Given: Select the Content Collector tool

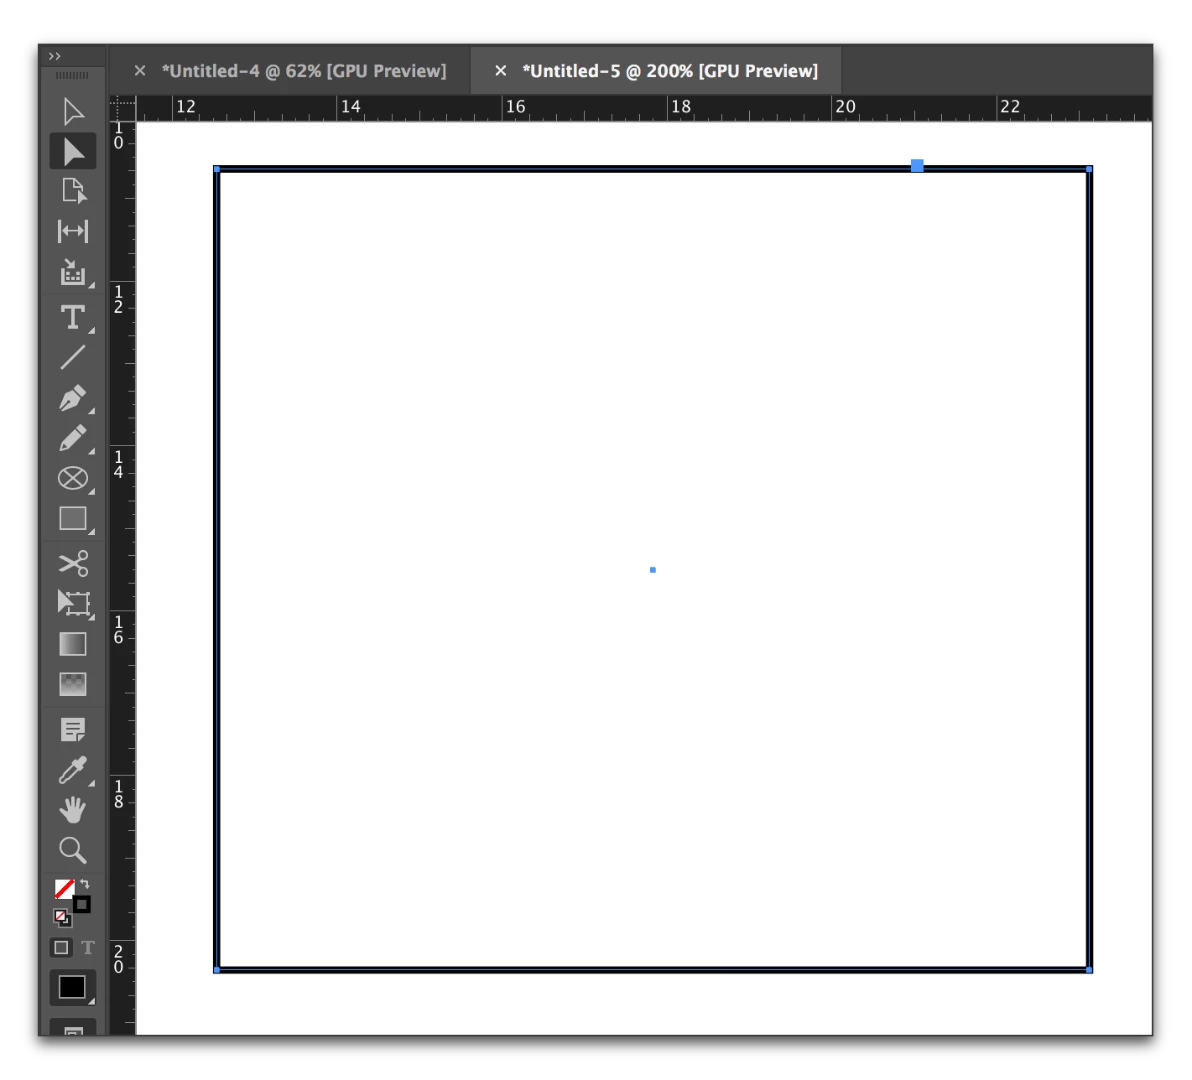Looking at the screenshot, I should tap(73, 272).
